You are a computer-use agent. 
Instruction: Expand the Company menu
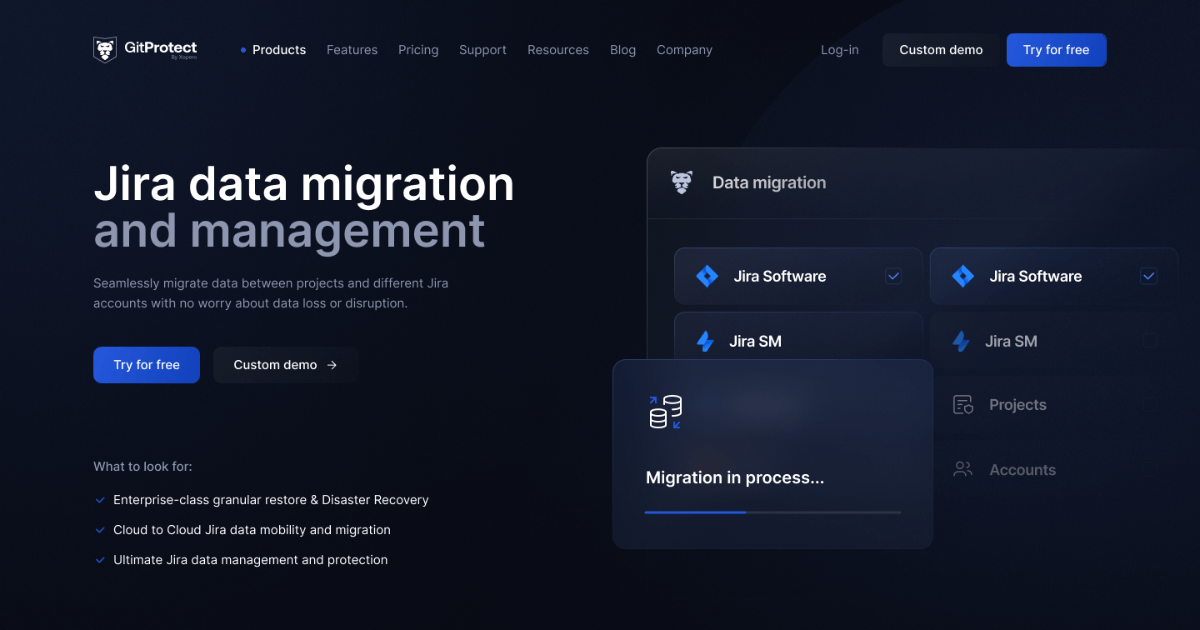tap(684, 50)
